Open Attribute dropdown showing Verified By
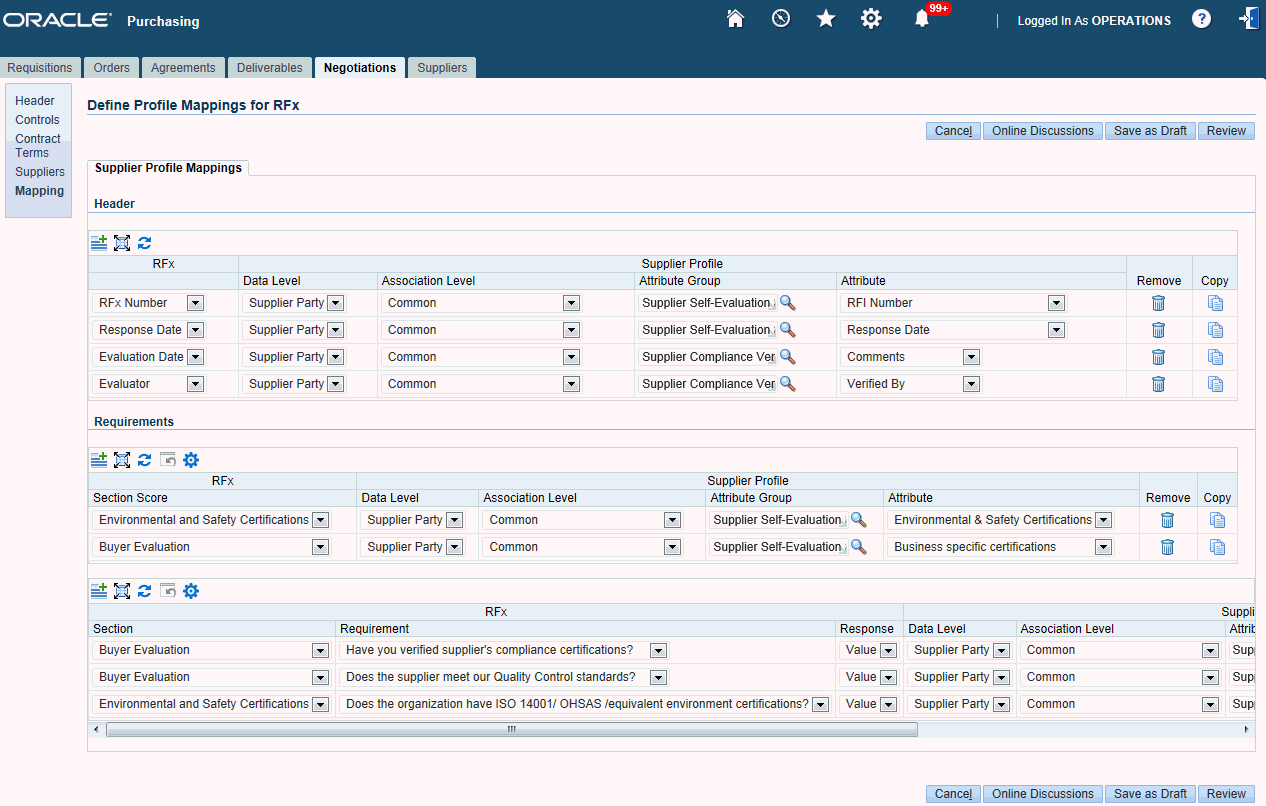The height and width of the screenshot is (806, 1266). coord(969,384)
